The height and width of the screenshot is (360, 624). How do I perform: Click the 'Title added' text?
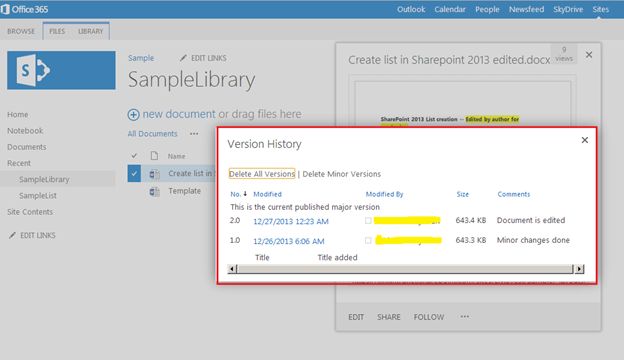tap(337, 258)
